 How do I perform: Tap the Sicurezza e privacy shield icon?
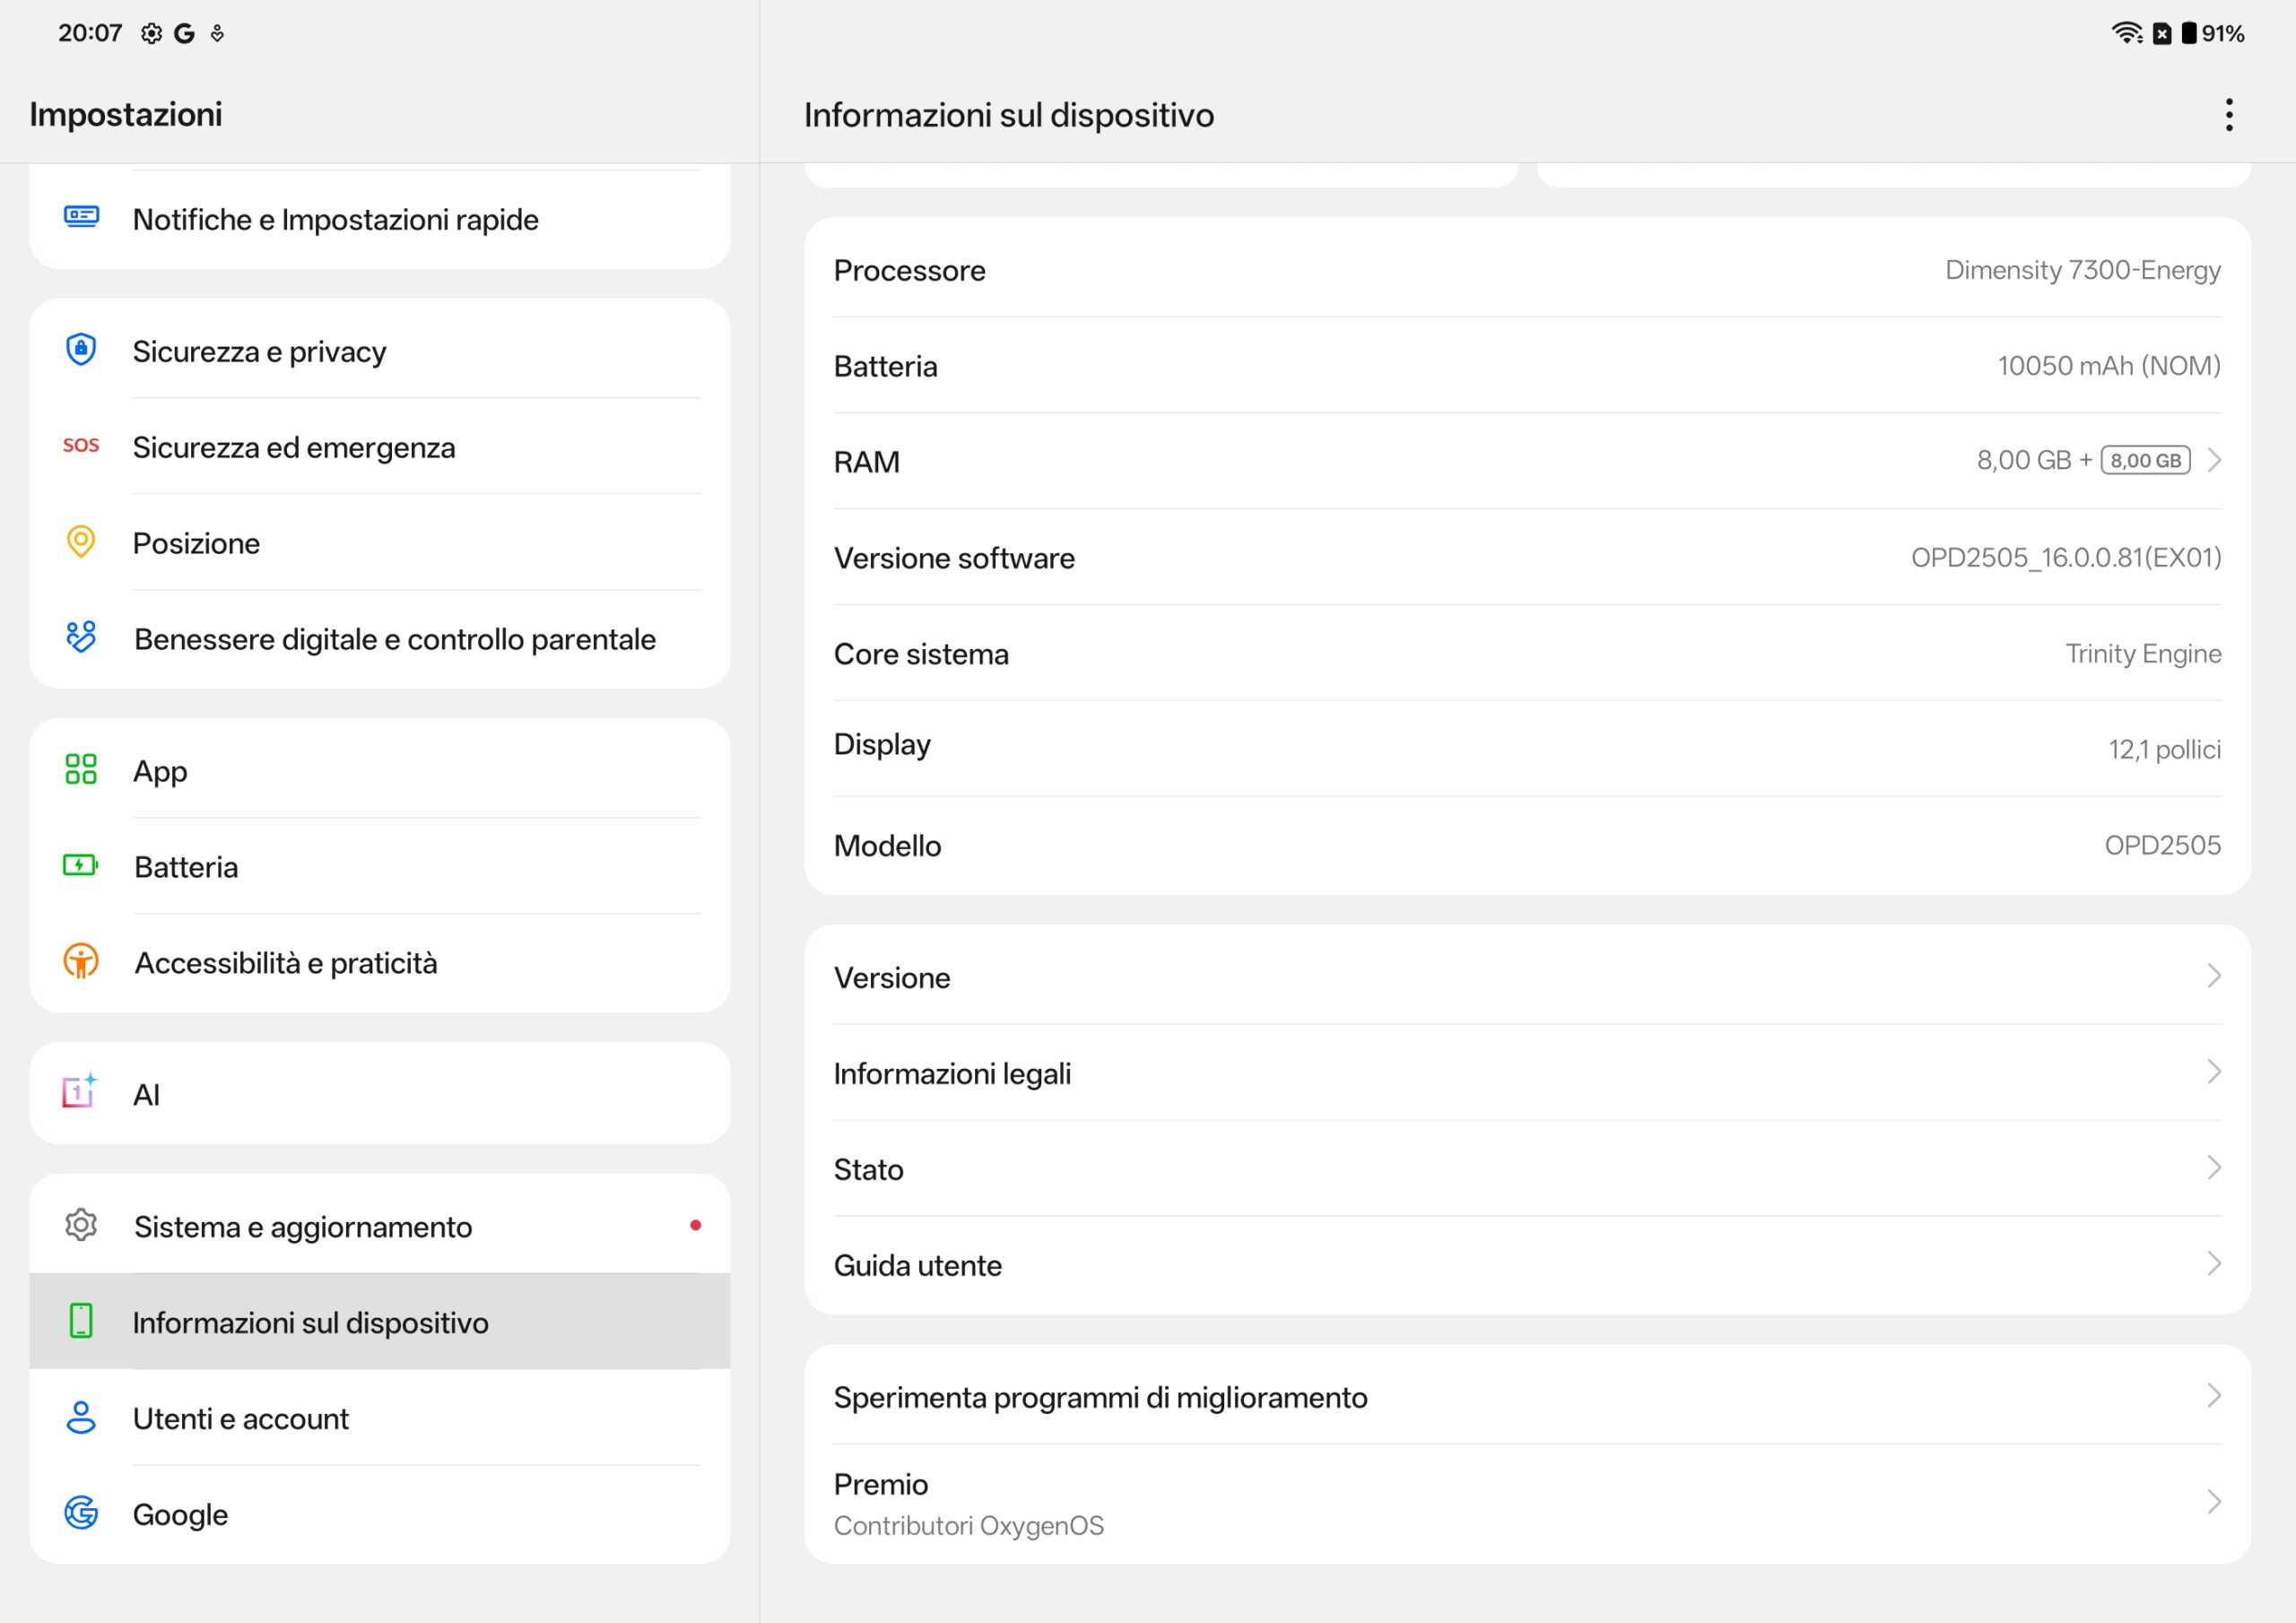click(x=81, y=350)
